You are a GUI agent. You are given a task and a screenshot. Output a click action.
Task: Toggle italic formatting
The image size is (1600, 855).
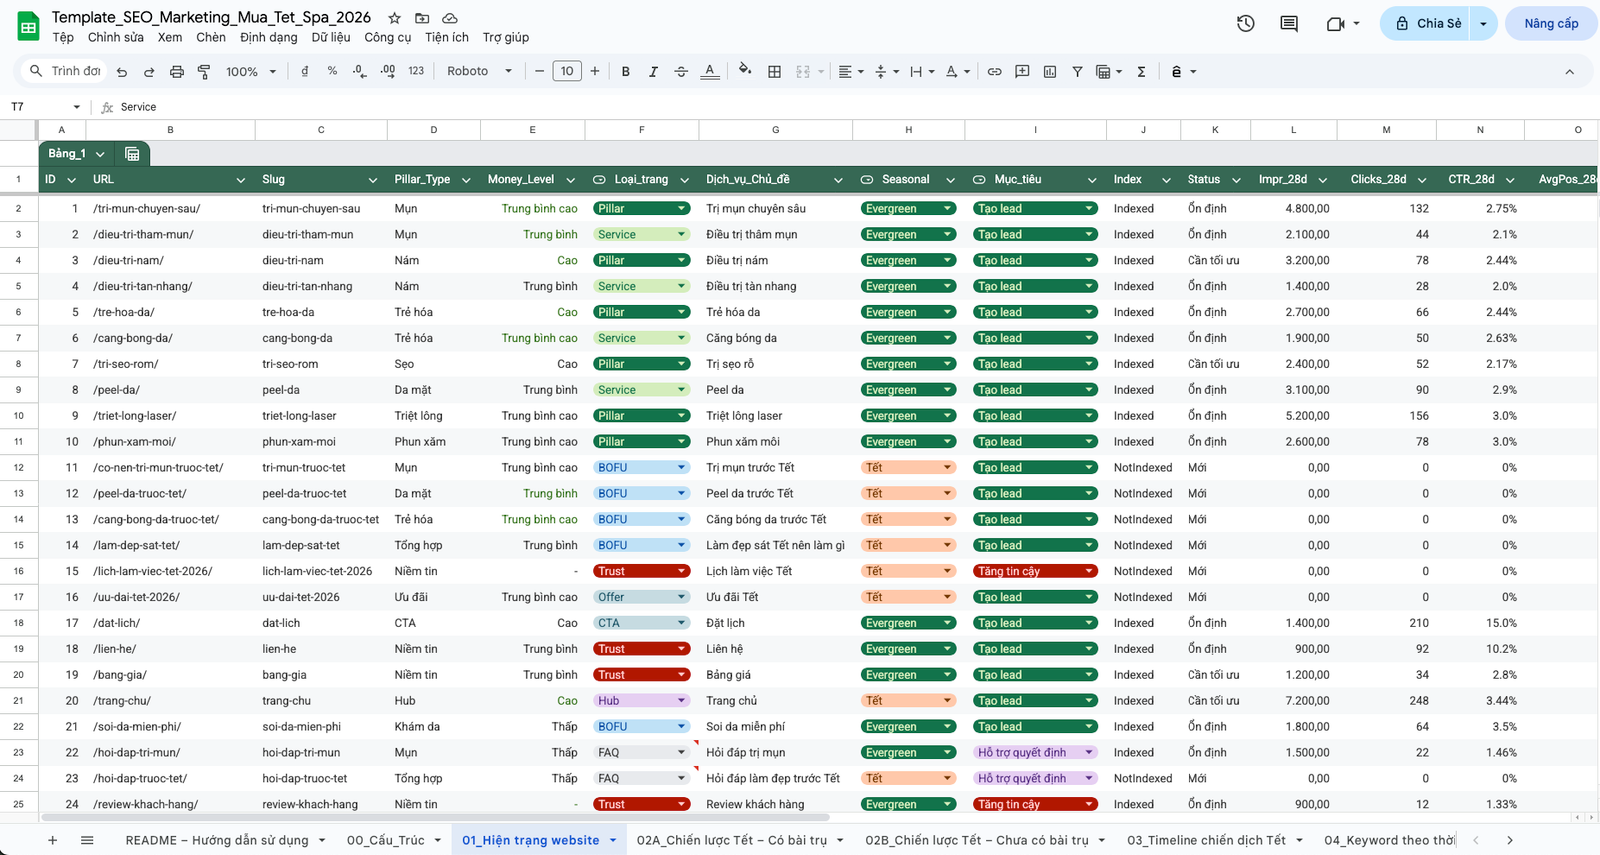(x=653, y=71)
